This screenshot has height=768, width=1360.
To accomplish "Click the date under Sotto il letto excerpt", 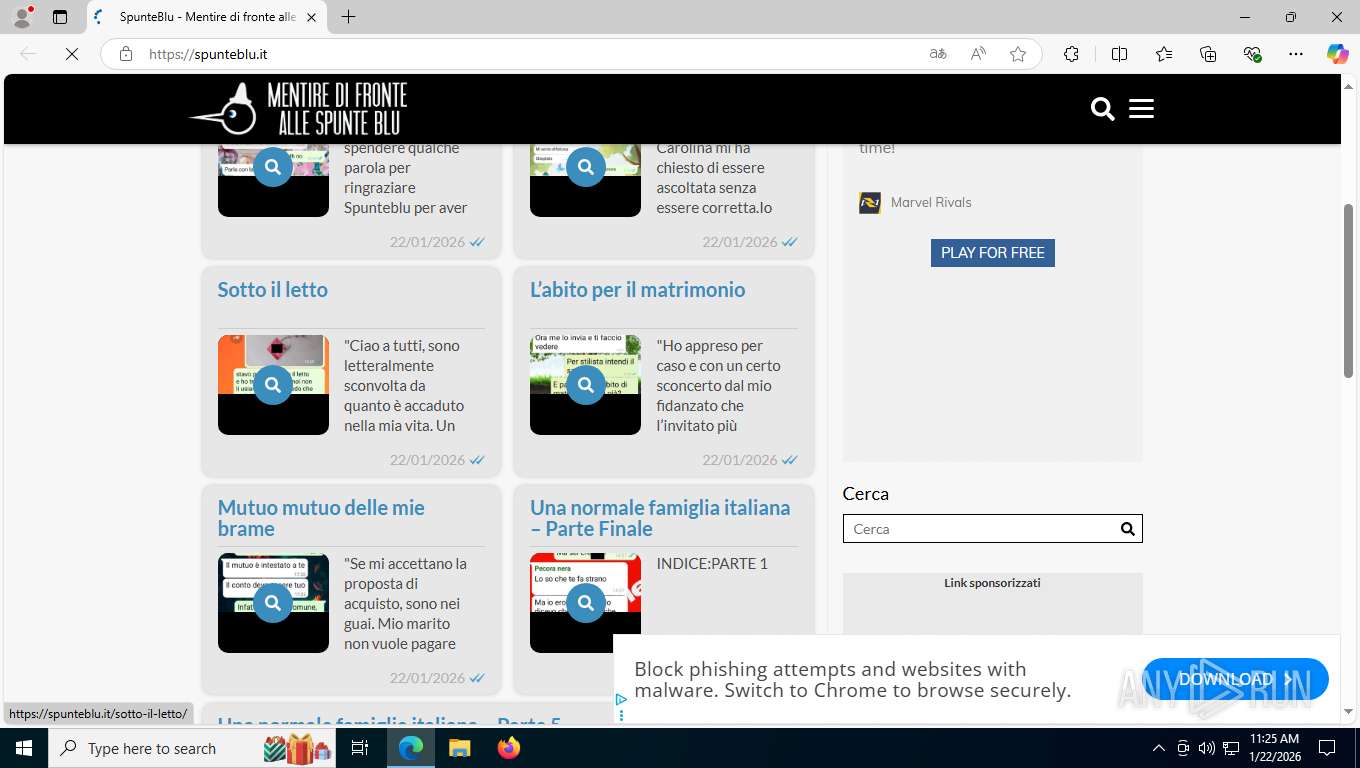I will click(427, 460).
